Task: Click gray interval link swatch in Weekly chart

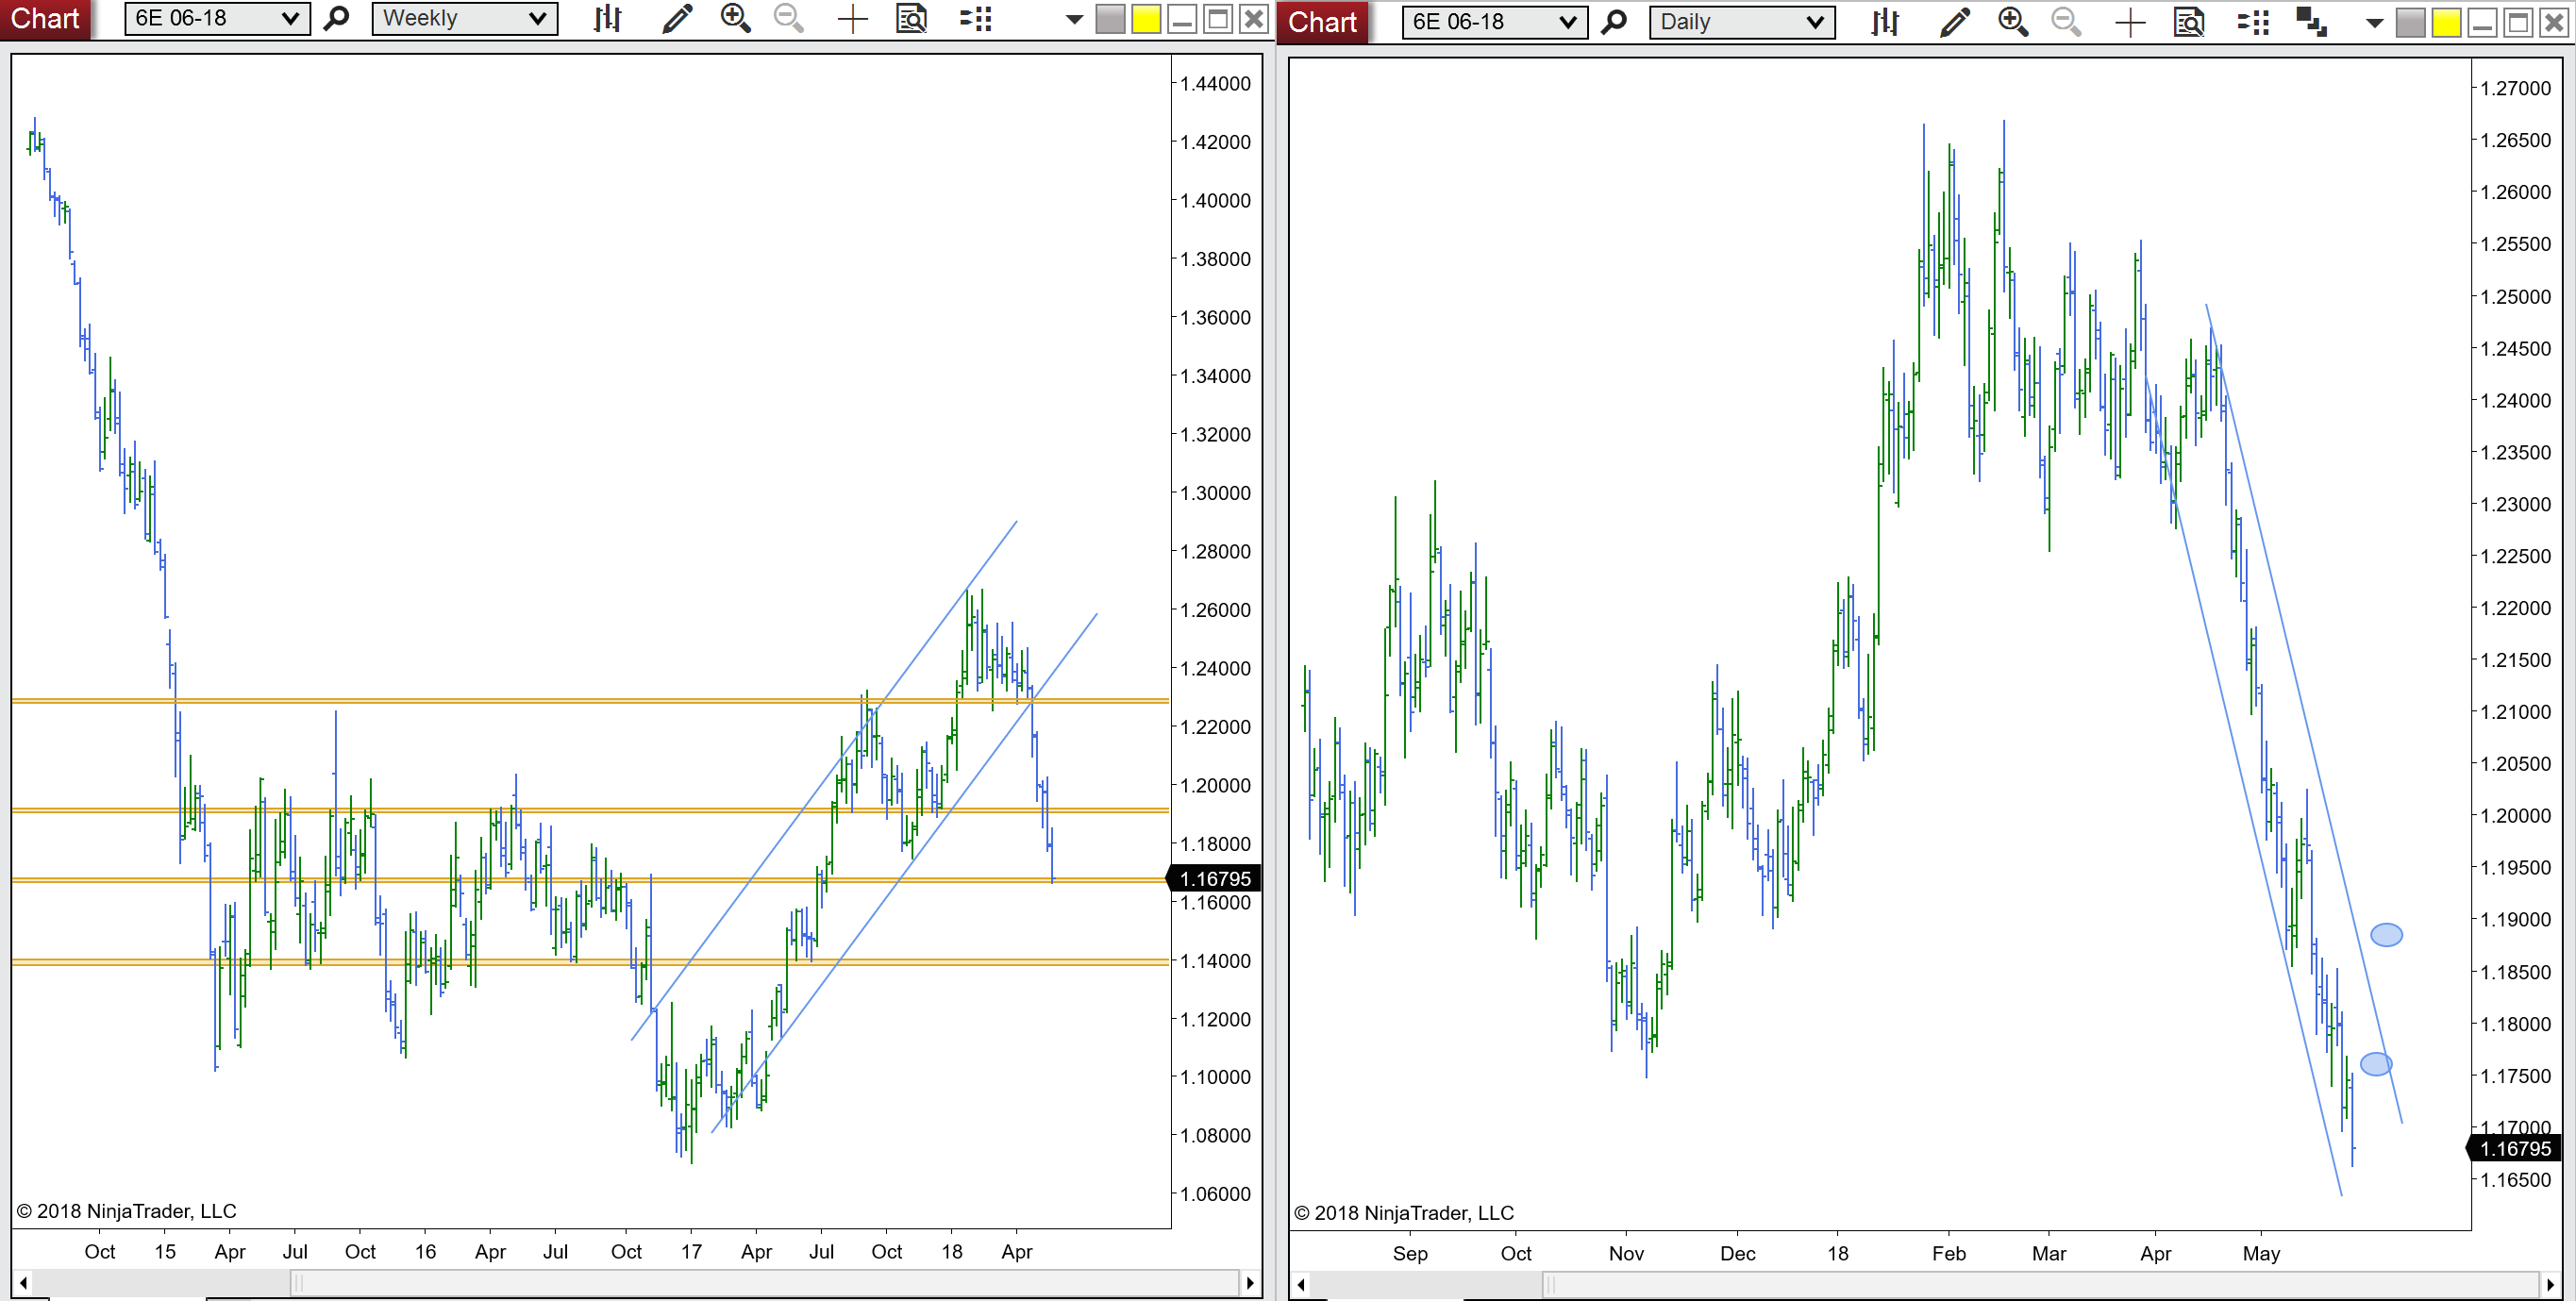Action: pos(1110,19)
